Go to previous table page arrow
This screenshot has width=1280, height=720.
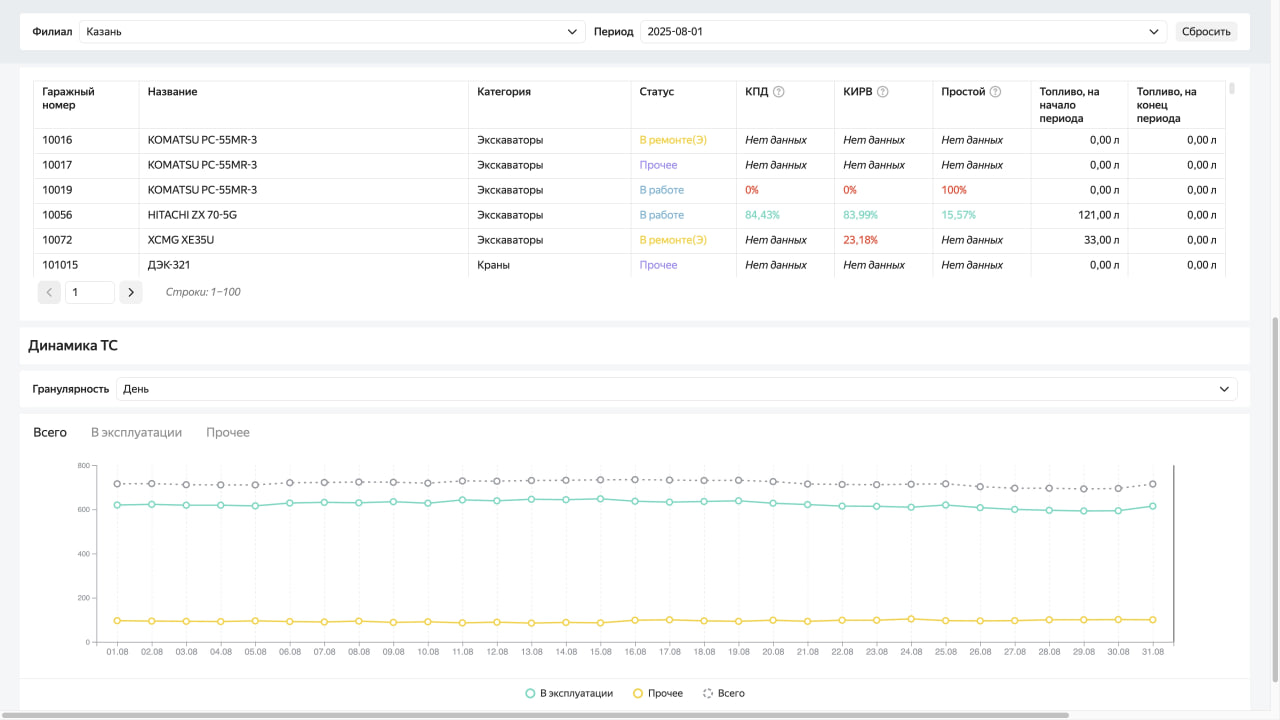point(49,292)
